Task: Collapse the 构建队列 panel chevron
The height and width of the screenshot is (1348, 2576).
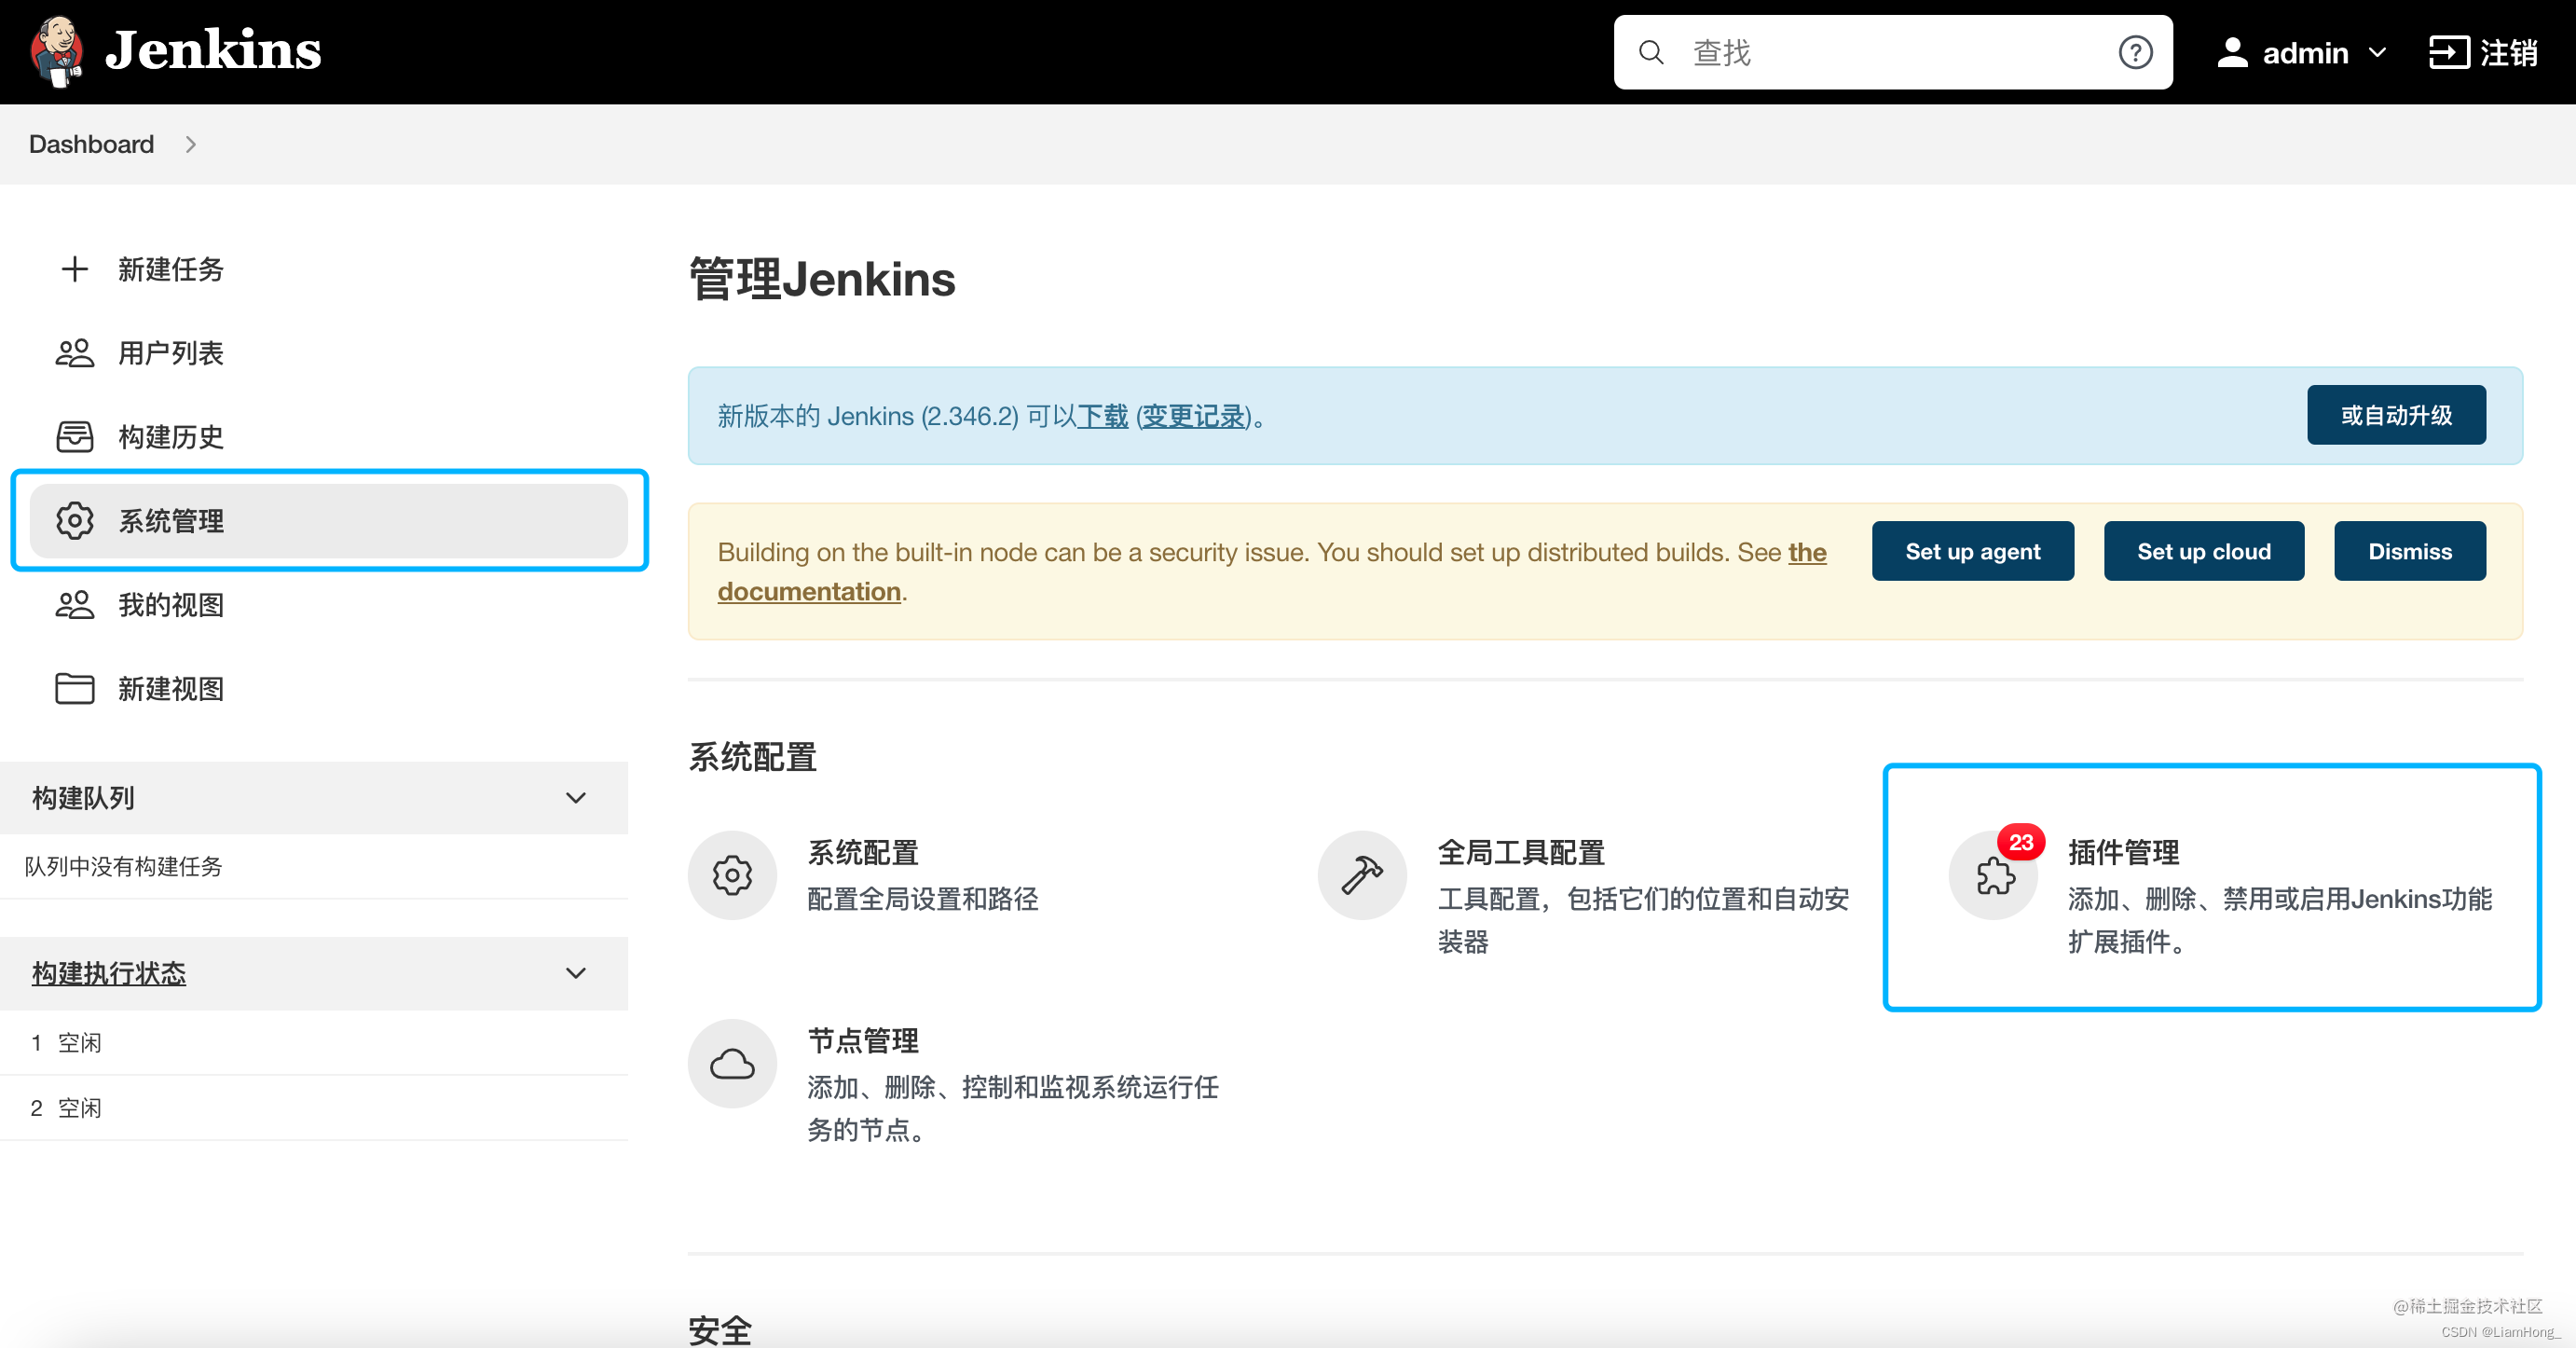Action: [576, 798]
